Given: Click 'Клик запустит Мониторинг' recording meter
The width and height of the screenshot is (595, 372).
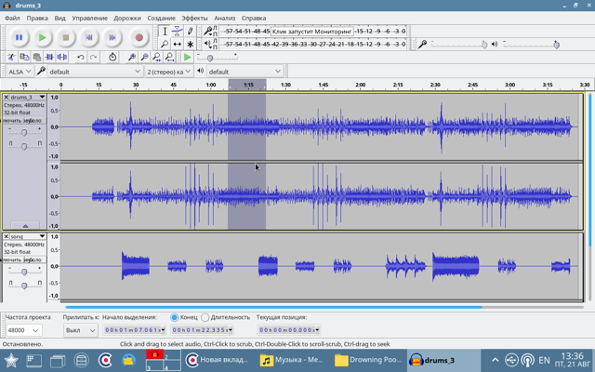Looking at the screenshot, I should pyautogui.click(x=312, y=31).
